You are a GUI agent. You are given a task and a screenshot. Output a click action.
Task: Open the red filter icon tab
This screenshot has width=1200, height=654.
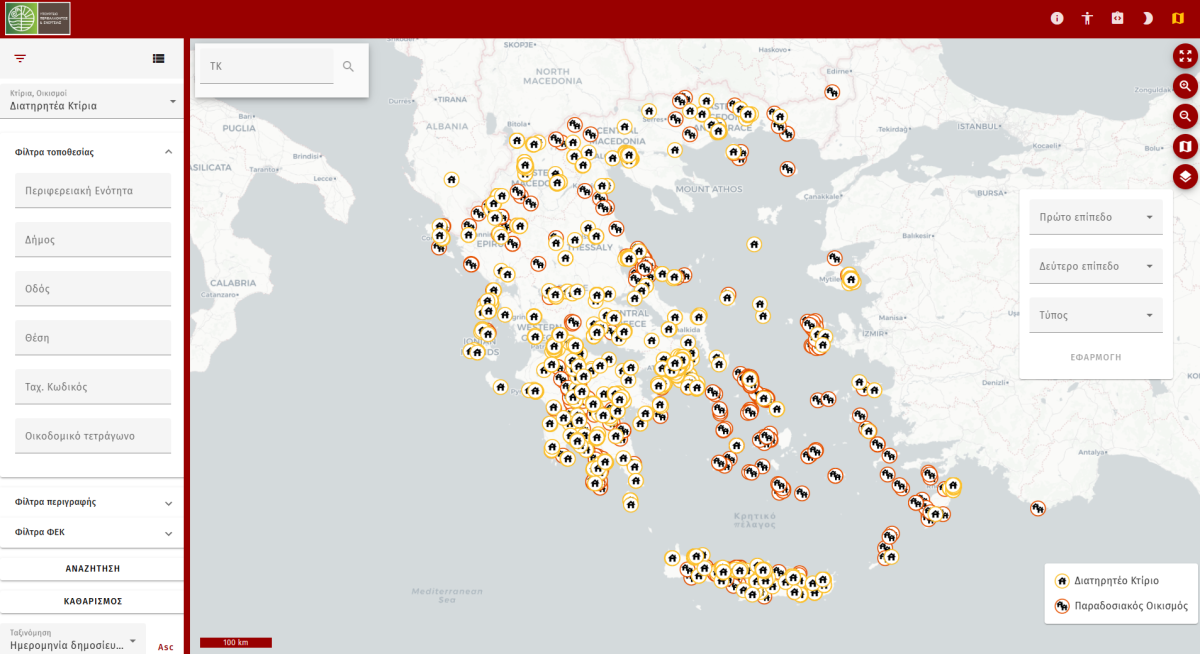click(20, 59)
